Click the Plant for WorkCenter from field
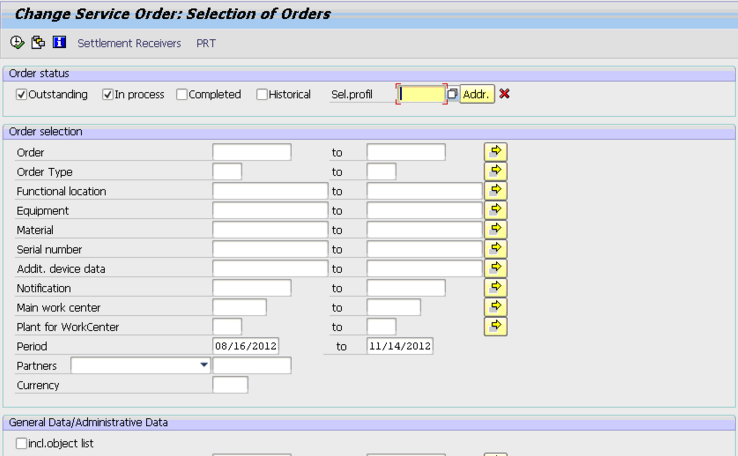Screen dimensions: 738x456 (227, 326)
